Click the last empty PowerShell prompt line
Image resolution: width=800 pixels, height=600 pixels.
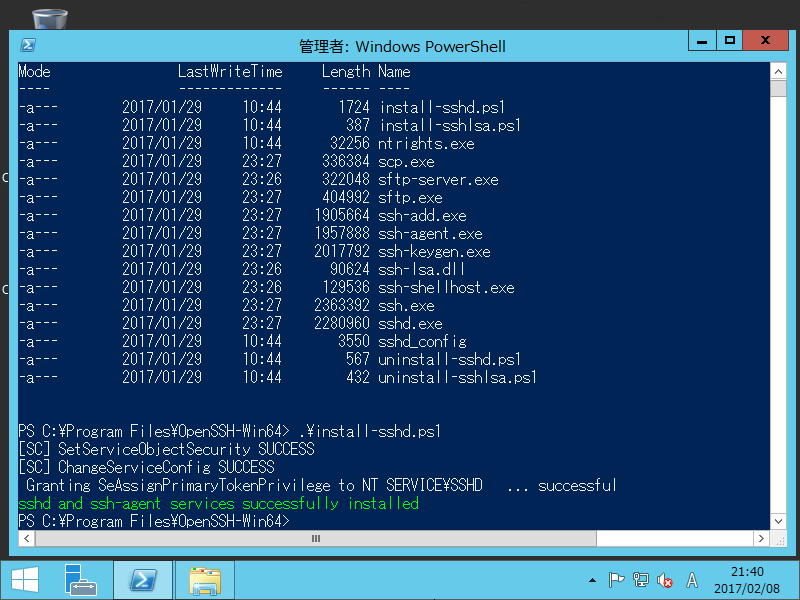click(154, 521)
